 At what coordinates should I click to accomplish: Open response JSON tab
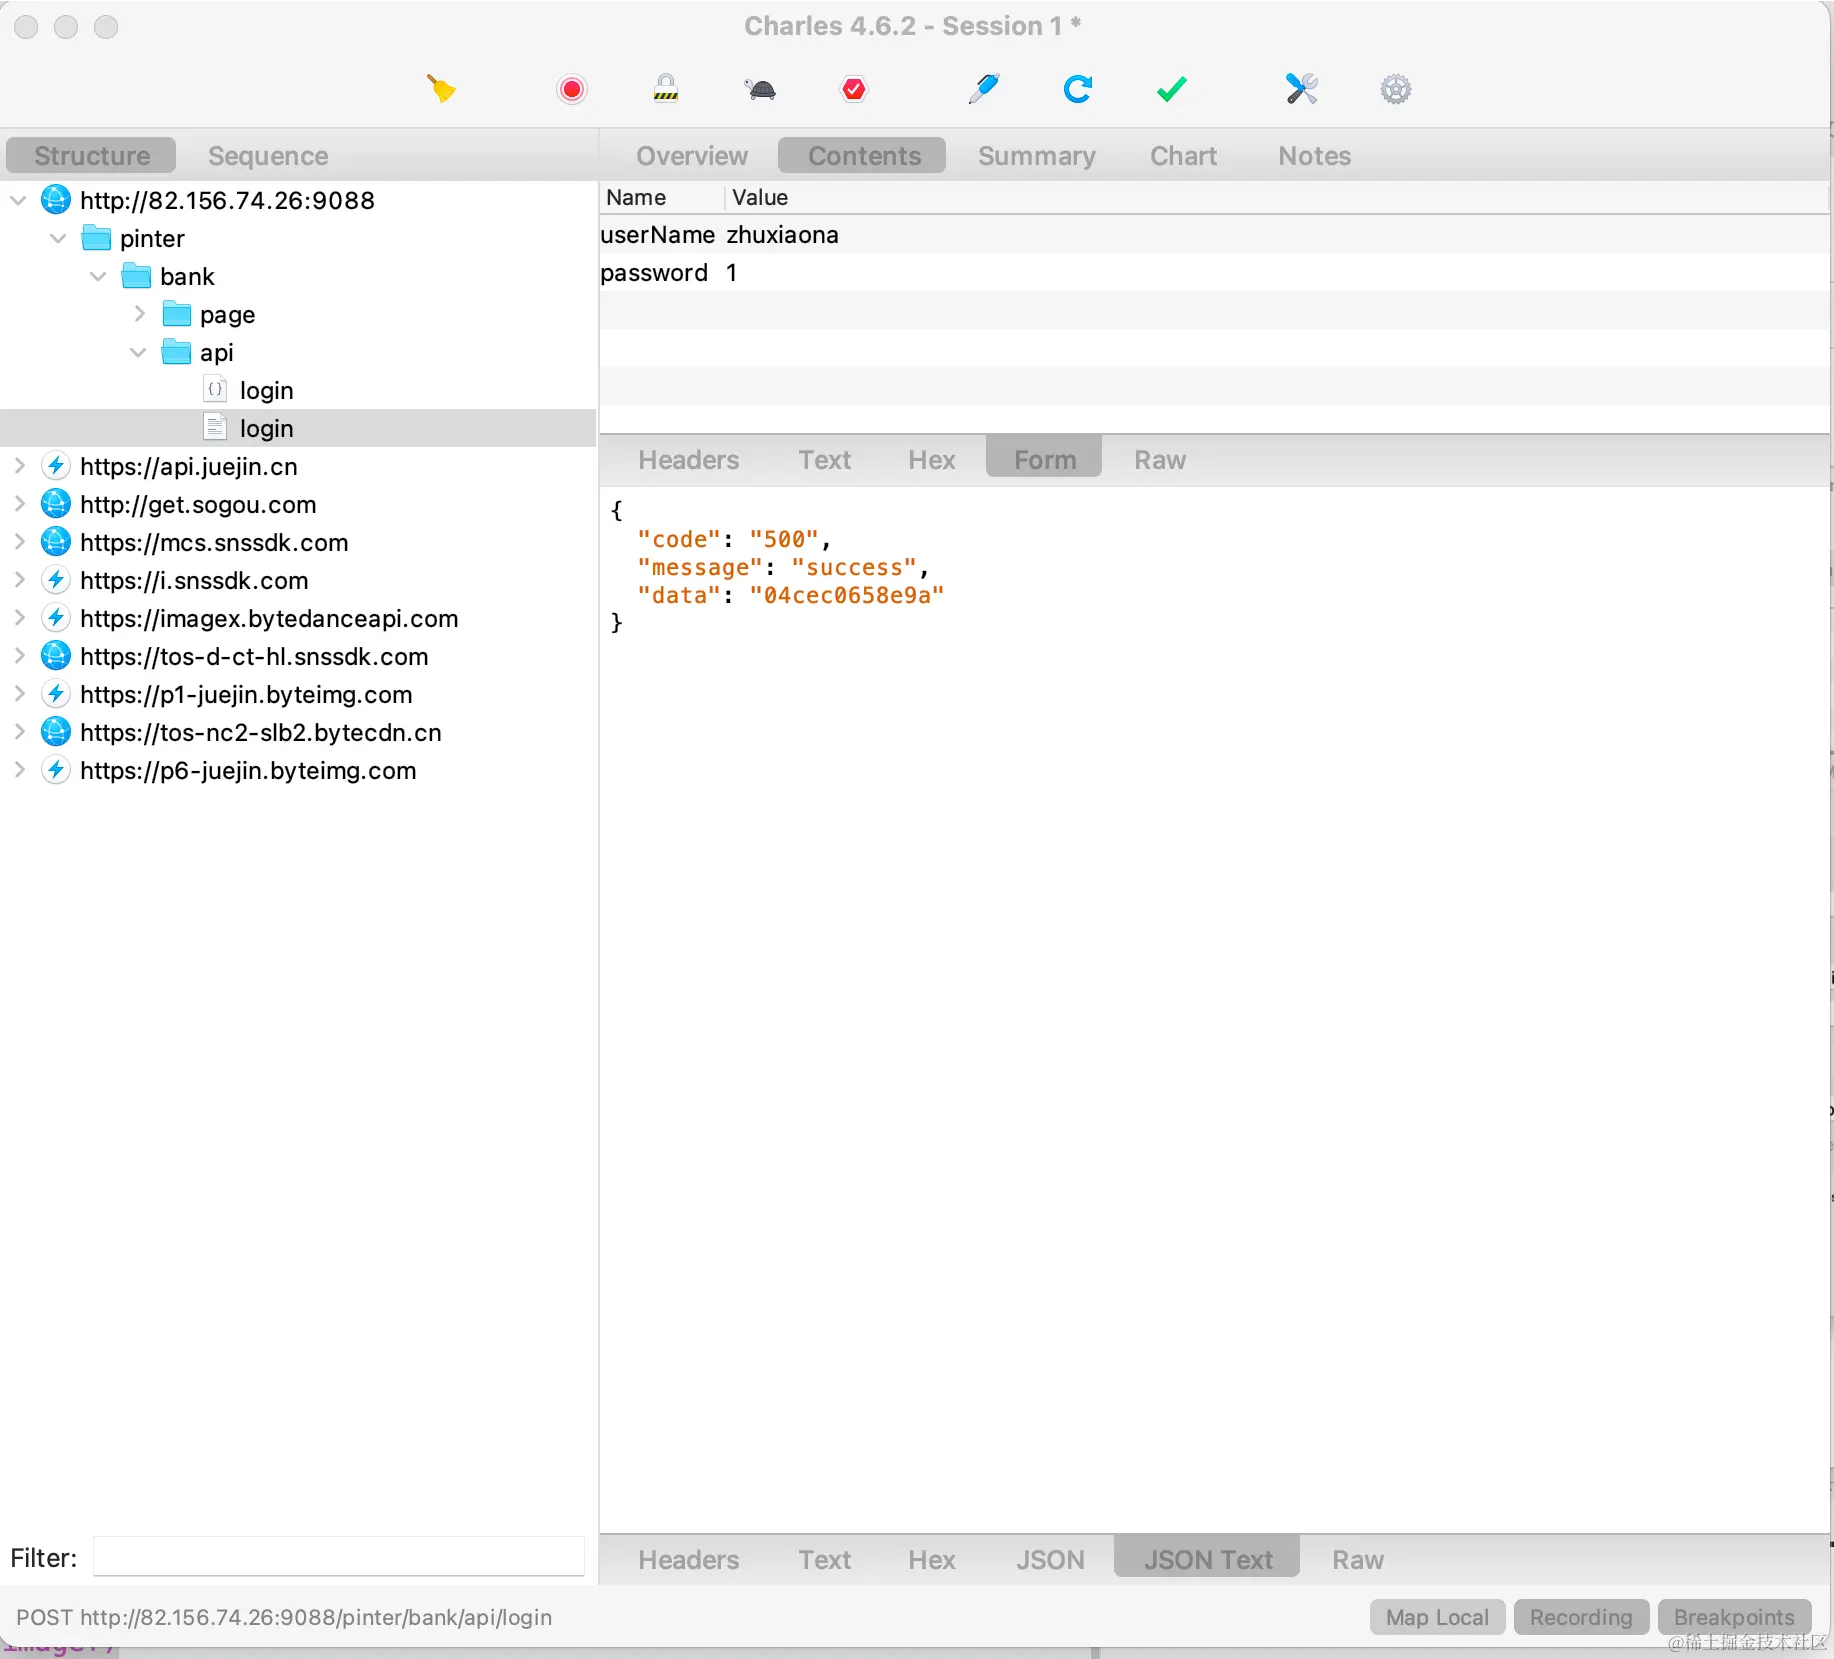point(1050,1560)
